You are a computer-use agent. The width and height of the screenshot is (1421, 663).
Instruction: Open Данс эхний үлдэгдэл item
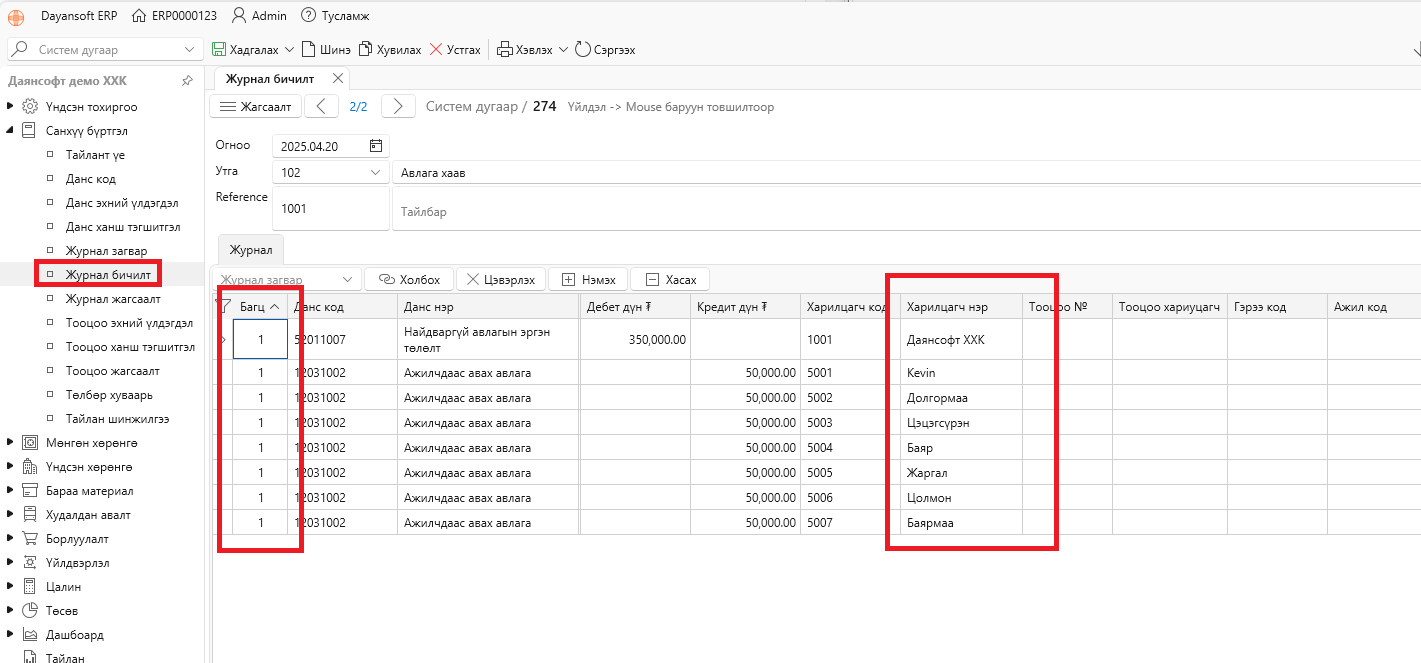tap(122, 203)
